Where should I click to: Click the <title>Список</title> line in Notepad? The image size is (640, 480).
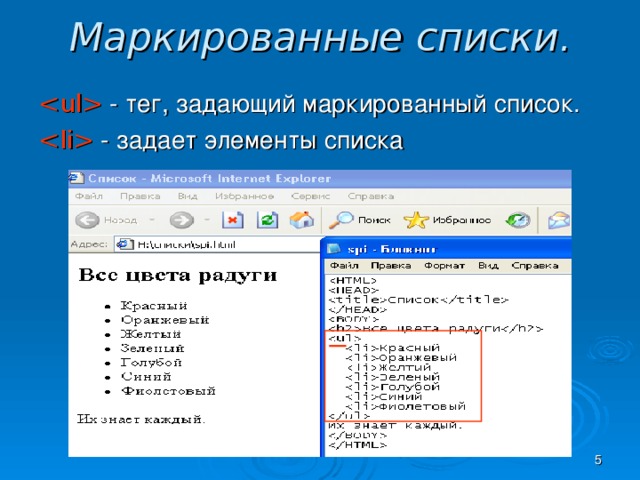tap(418, 300)
